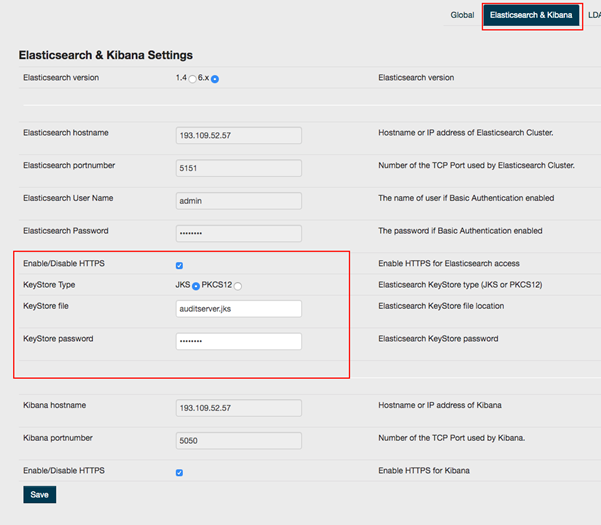
Task: Click the Elasticsearch User Name label
Action: click(x=68, y=198)
